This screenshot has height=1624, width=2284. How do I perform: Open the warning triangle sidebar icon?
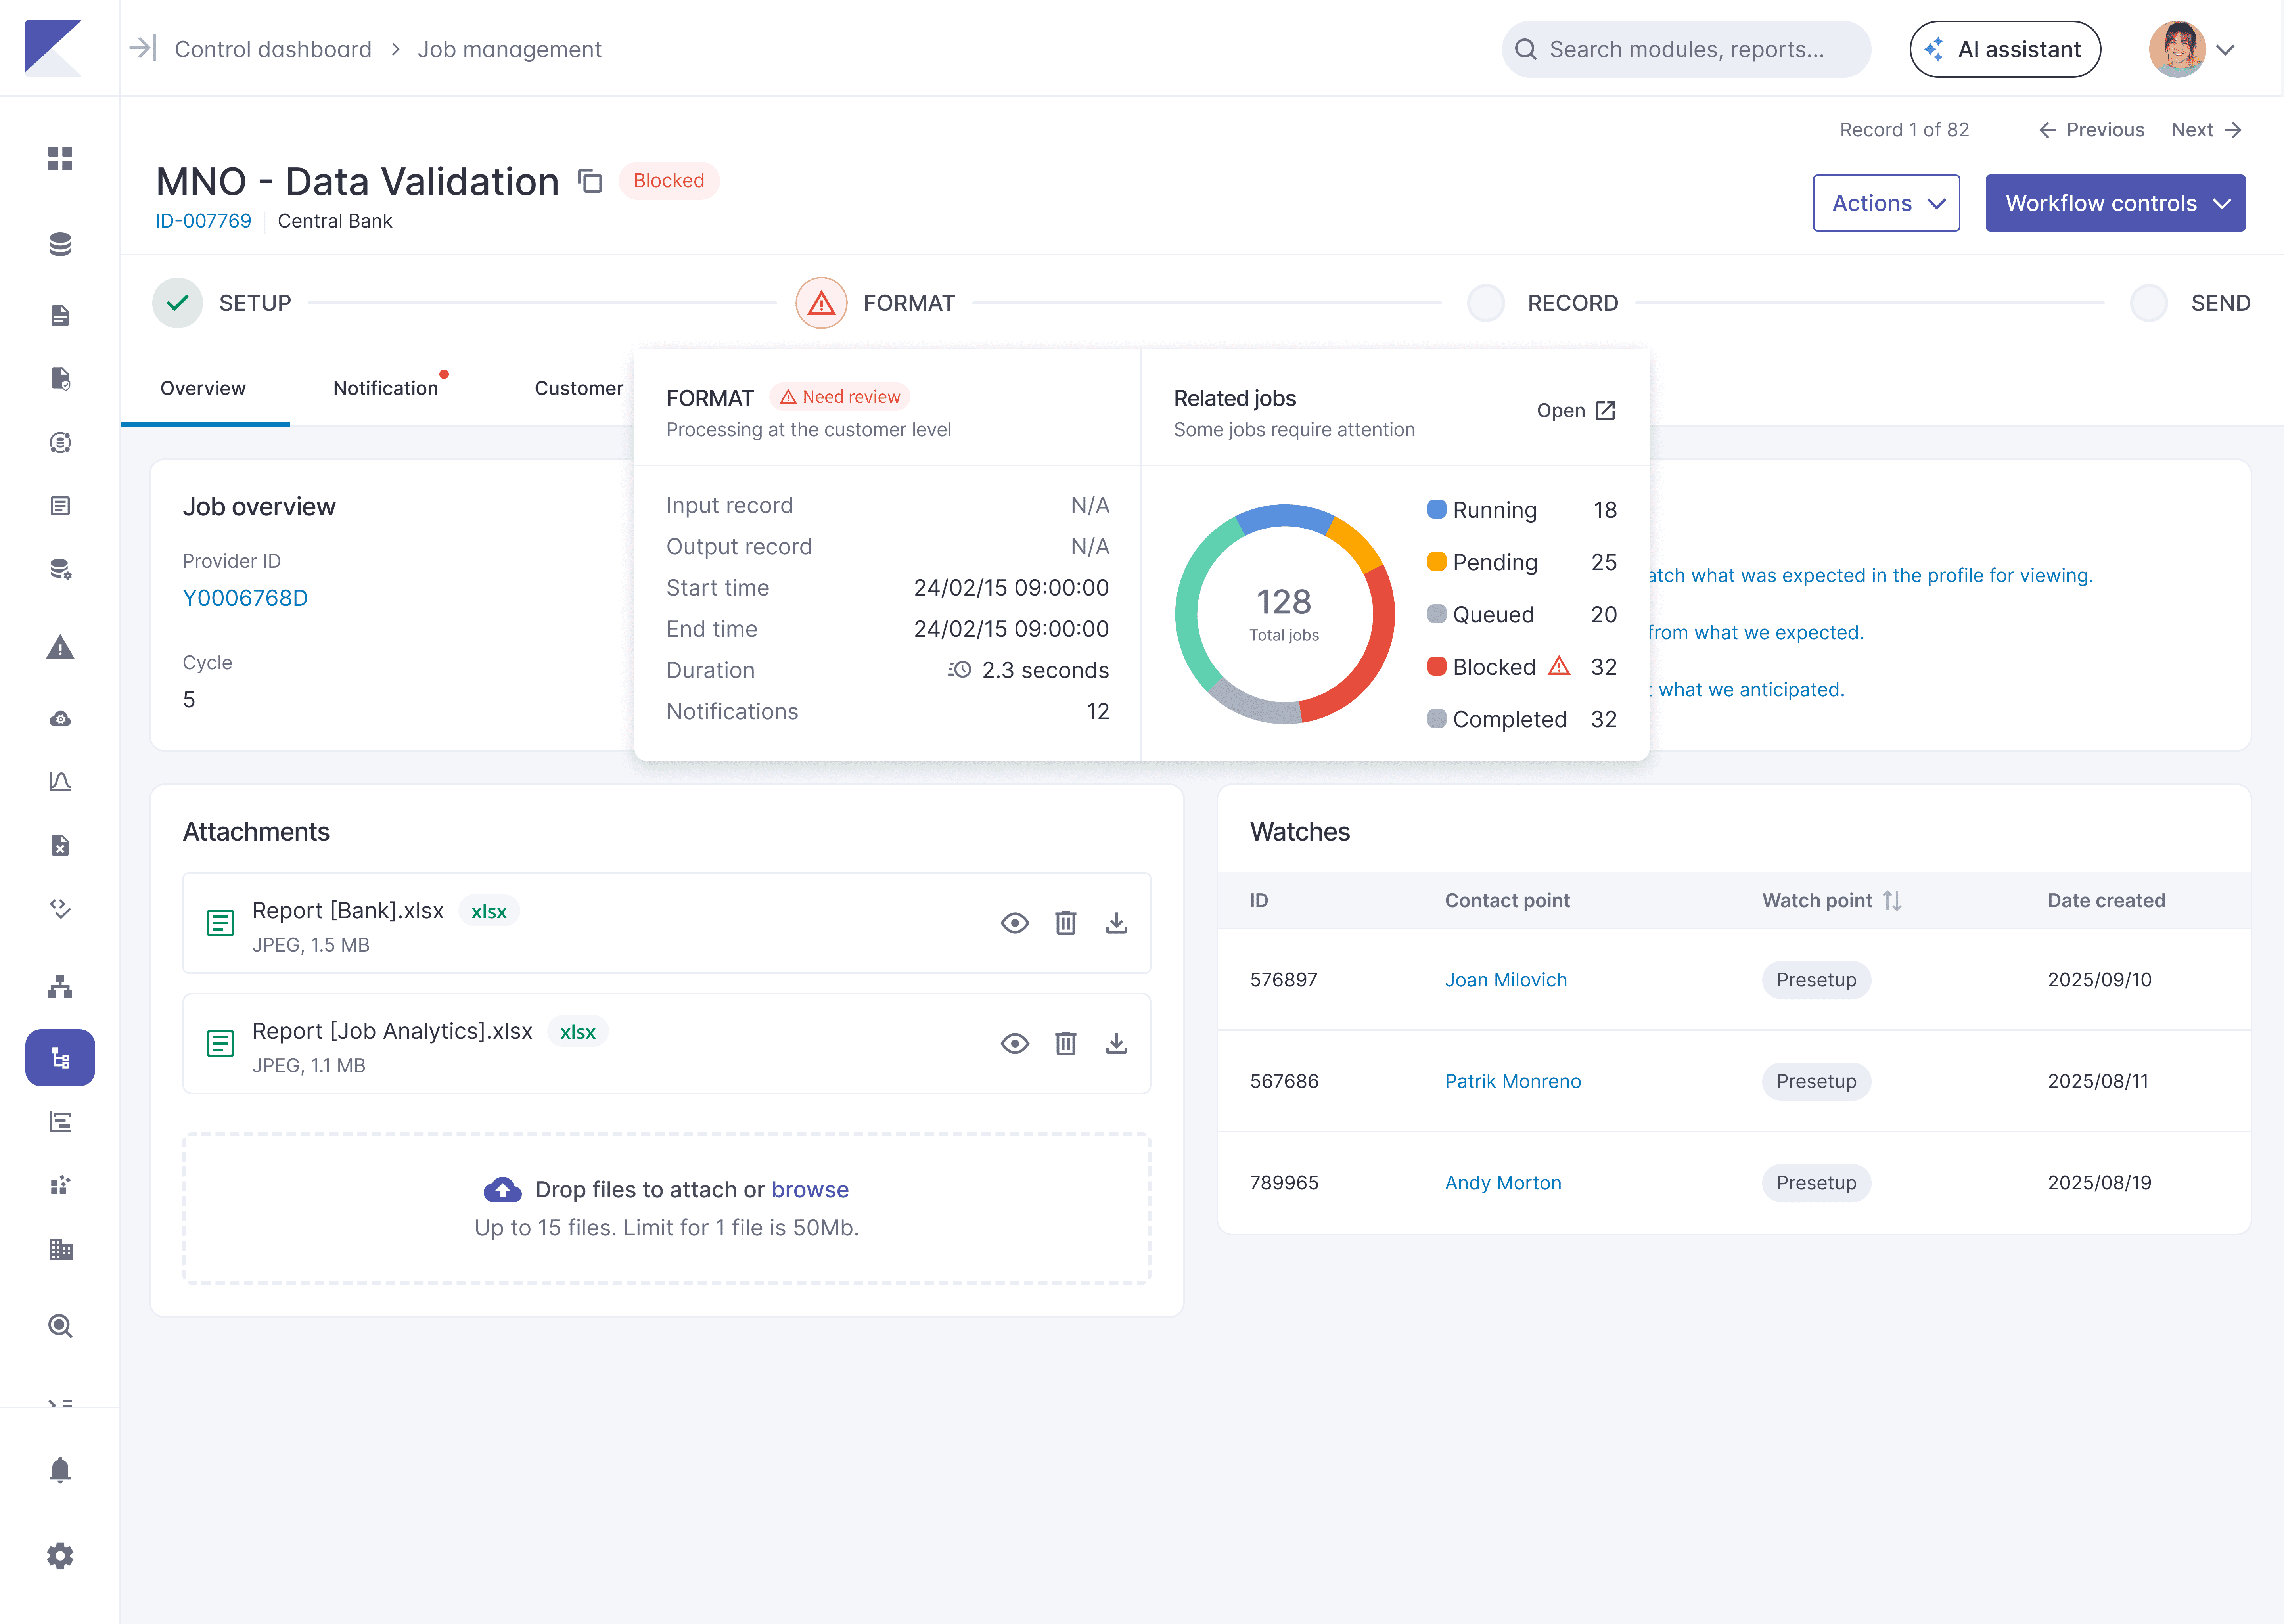point(60,647)
